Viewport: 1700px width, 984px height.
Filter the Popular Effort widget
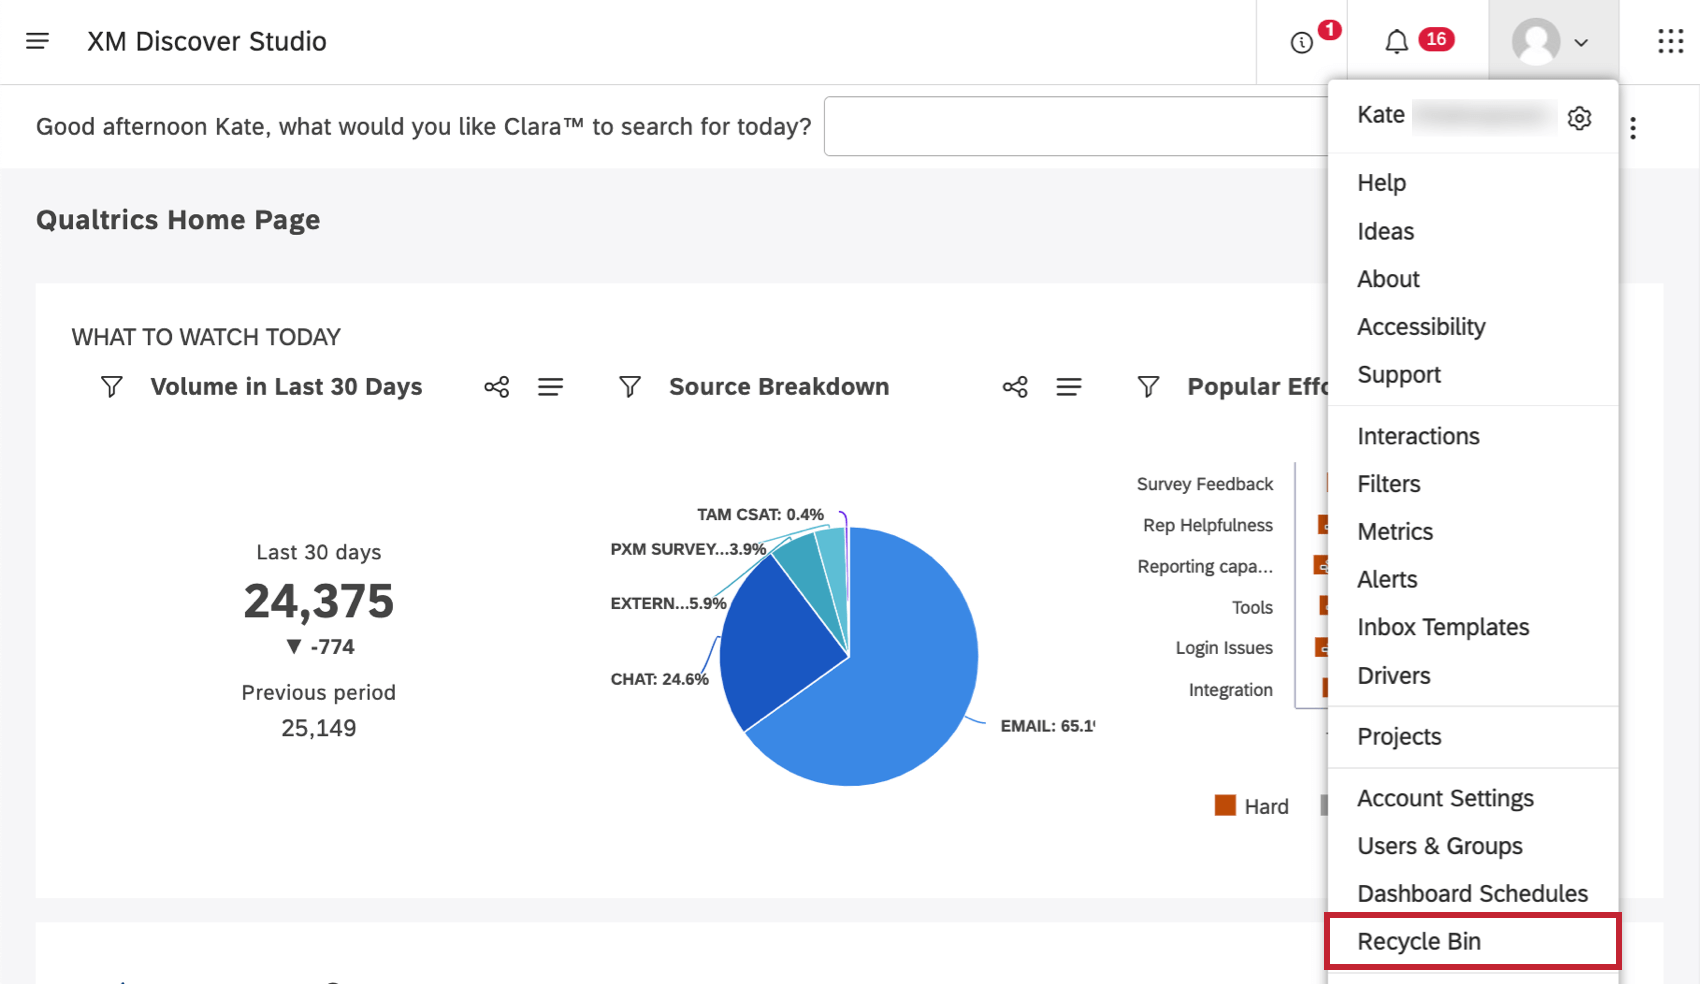[x=1149, y=387]
